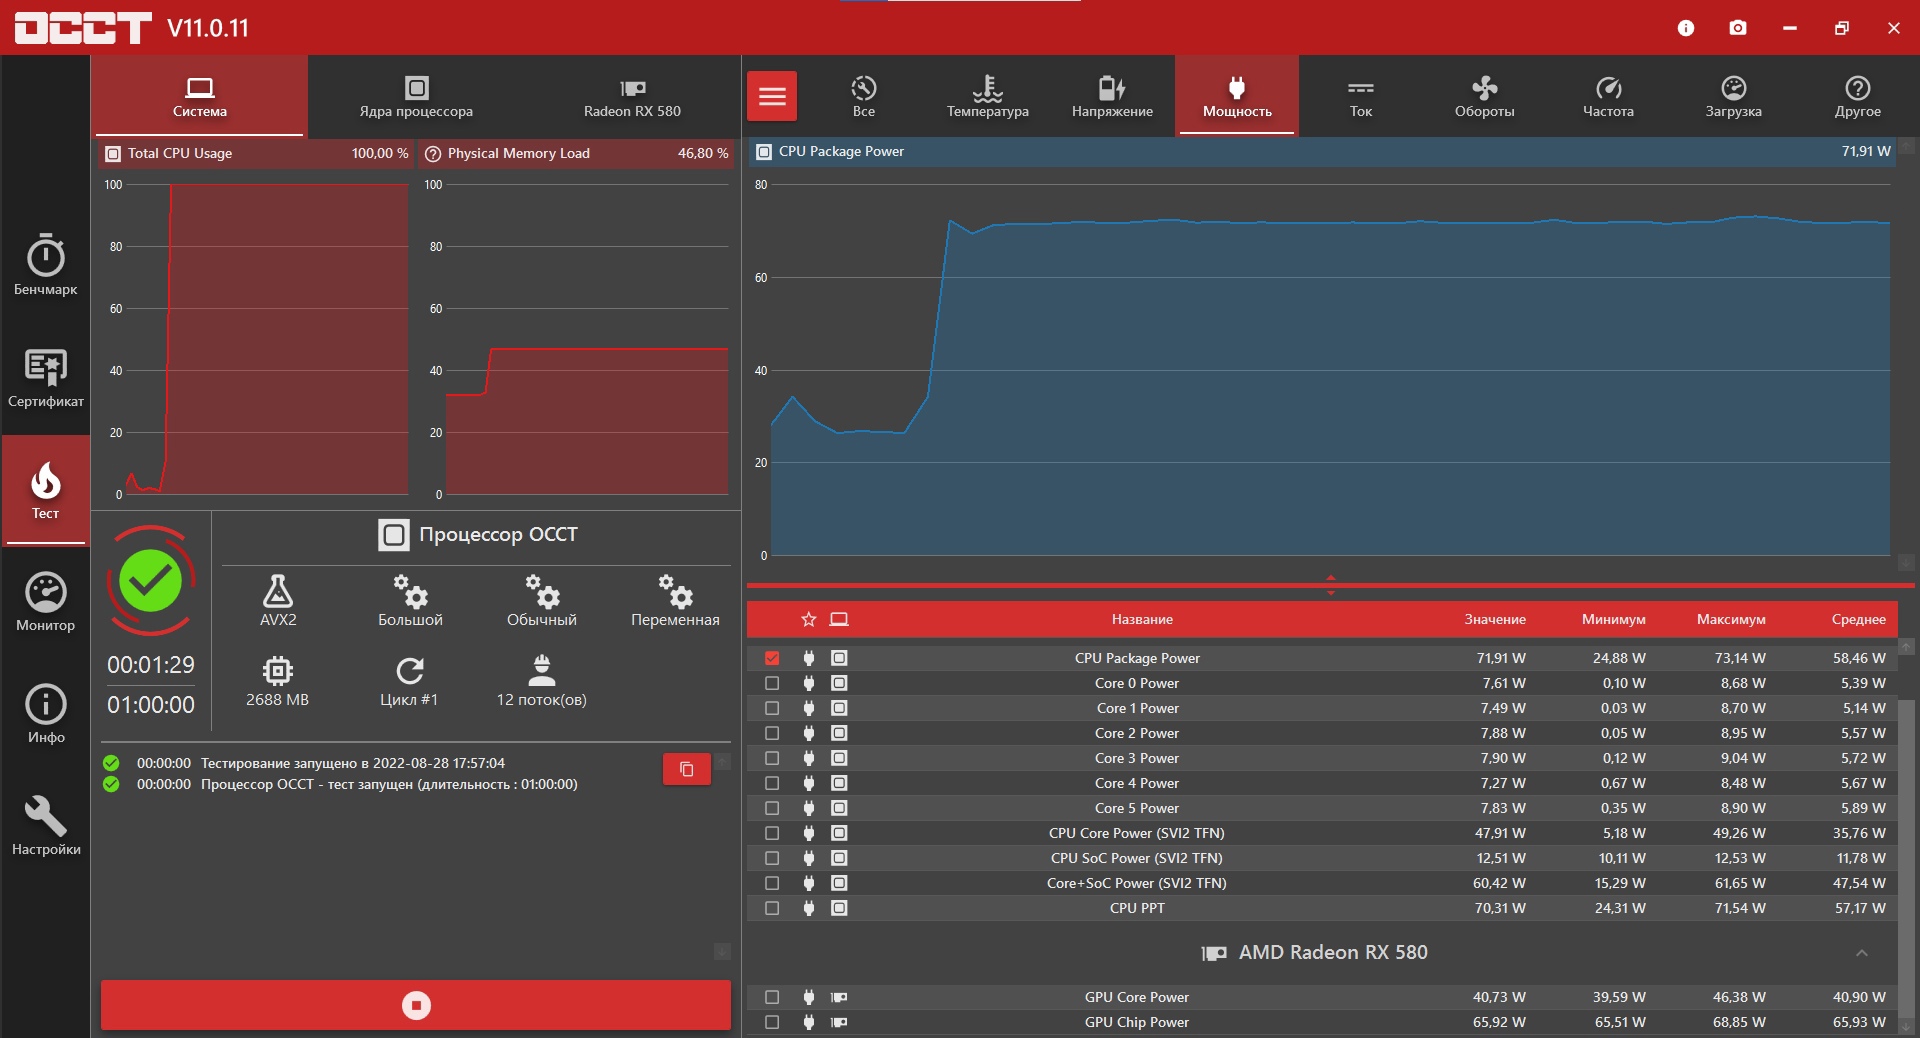Sort by Максимум column header
The height and width of the screenshot is (1038, 1920).
click(x=1731, y=620)
